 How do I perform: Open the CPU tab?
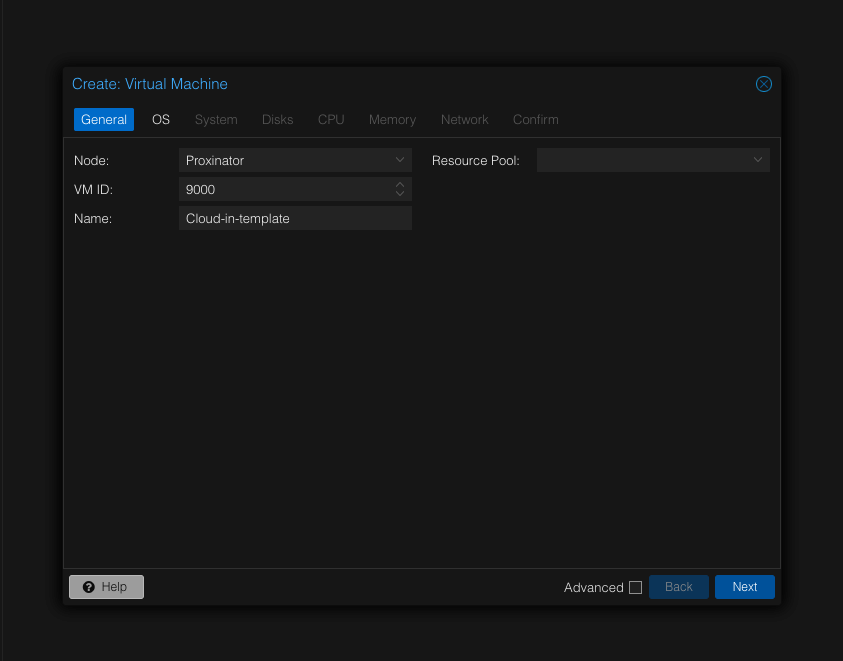tap(331, 119)
